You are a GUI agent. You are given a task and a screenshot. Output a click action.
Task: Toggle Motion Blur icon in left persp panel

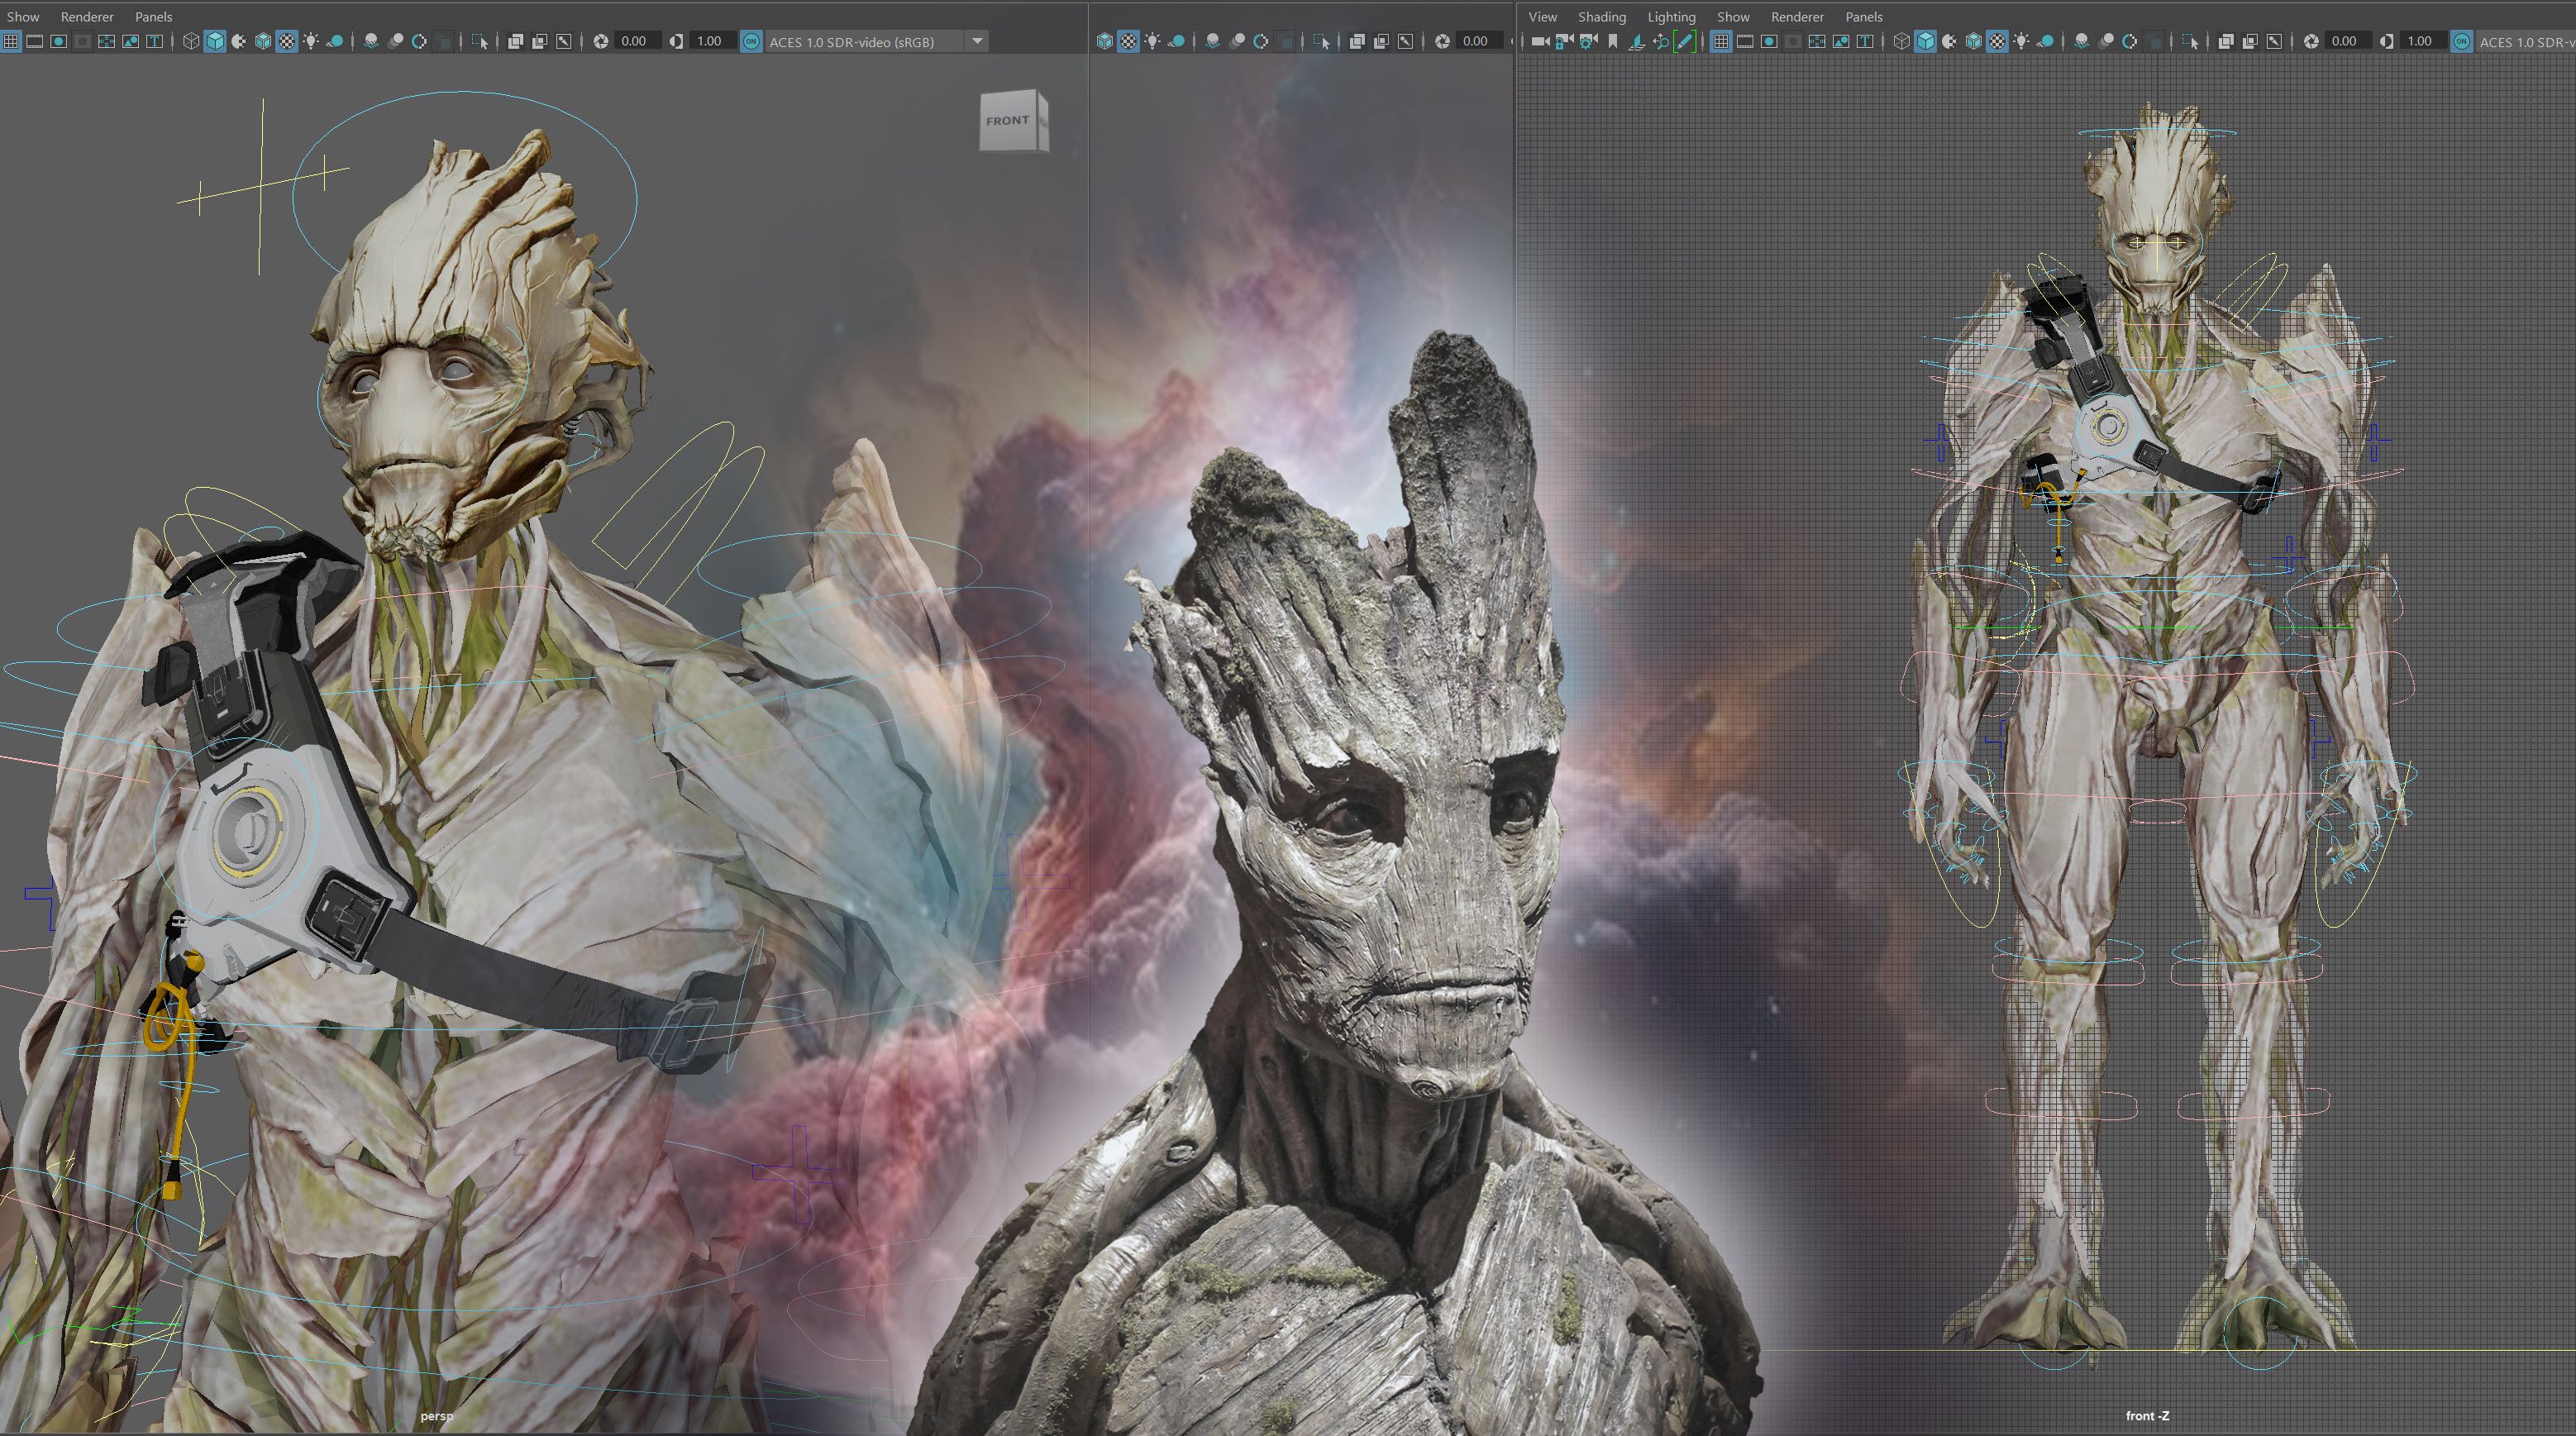pyautogui.click(x=395, y=41)
